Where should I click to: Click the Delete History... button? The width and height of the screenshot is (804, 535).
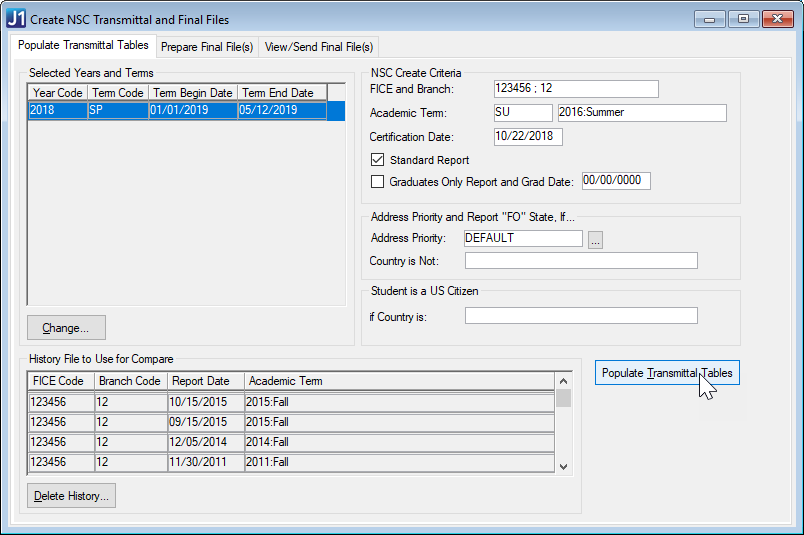click(x=72, y=496)
